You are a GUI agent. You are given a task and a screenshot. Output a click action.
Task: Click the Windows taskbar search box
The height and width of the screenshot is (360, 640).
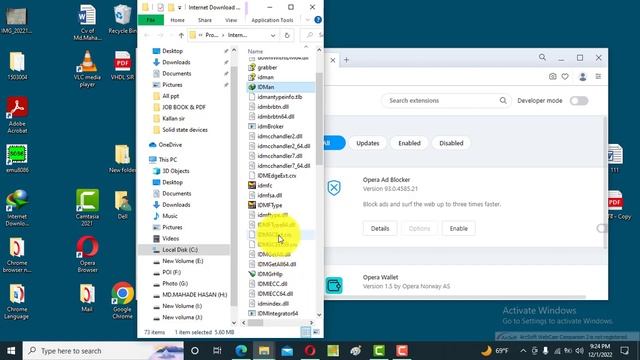click(103, 351)
